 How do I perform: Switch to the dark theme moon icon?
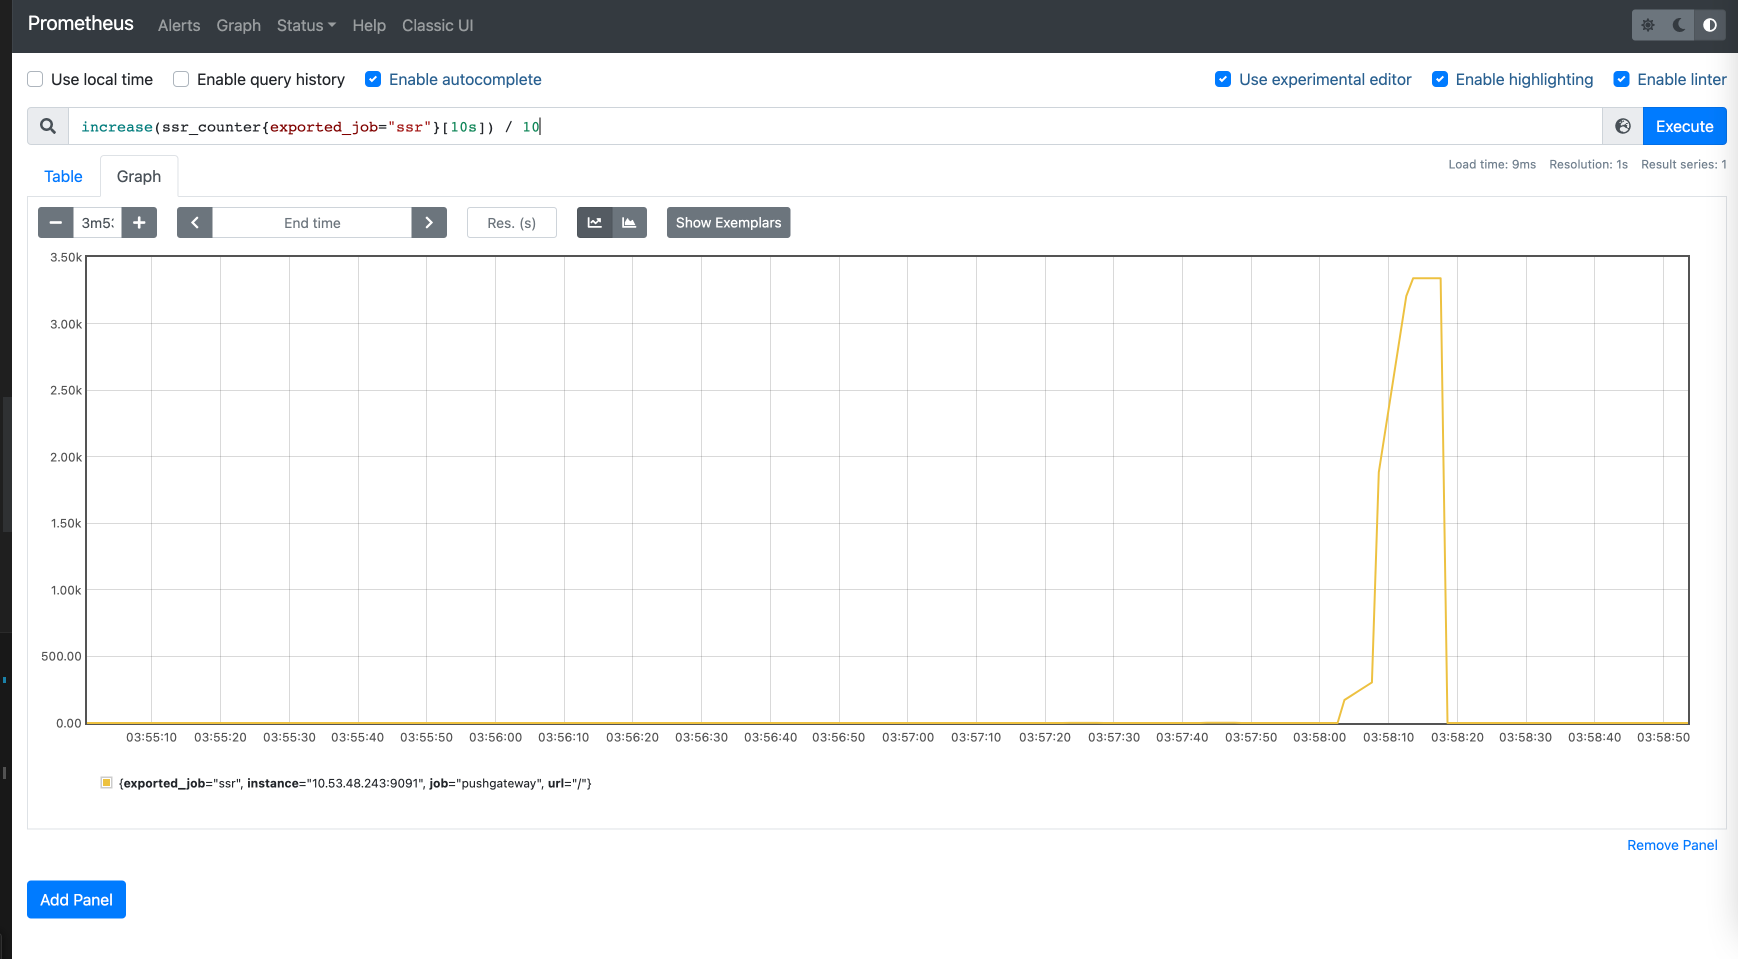[x=1679, y=25]
